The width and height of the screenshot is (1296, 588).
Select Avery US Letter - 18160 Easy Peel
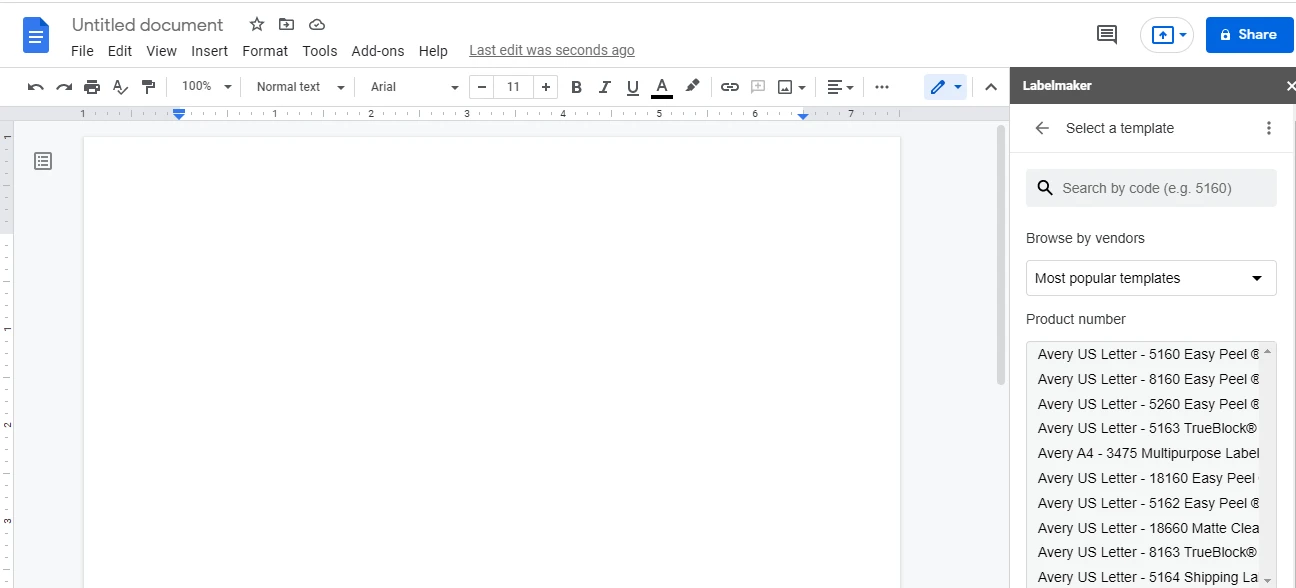coord(1148,478)
